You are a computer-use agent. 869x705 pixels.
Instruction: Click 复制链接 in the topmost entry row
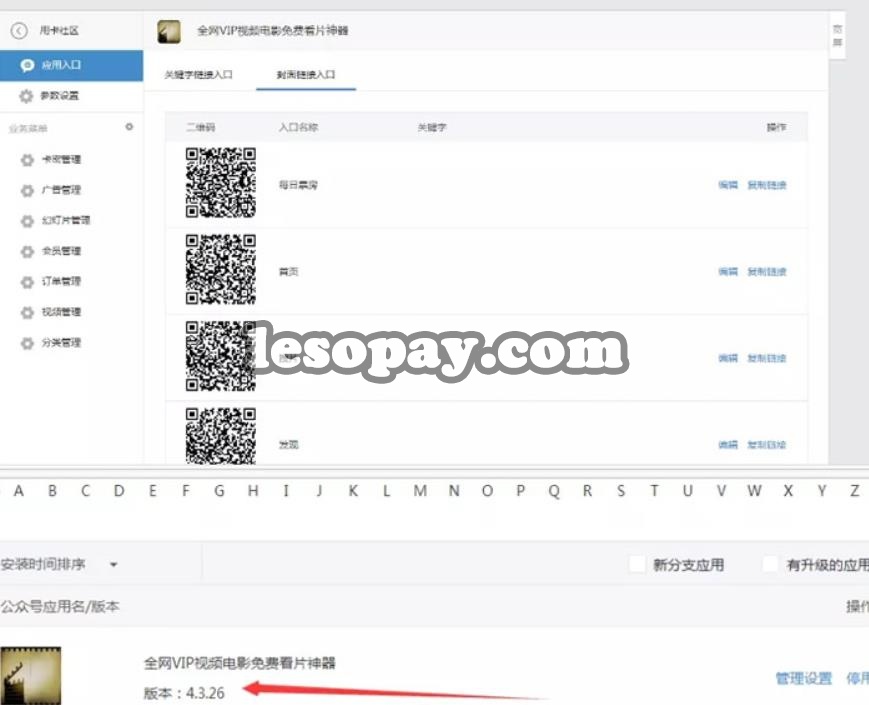tap(767, 185)
